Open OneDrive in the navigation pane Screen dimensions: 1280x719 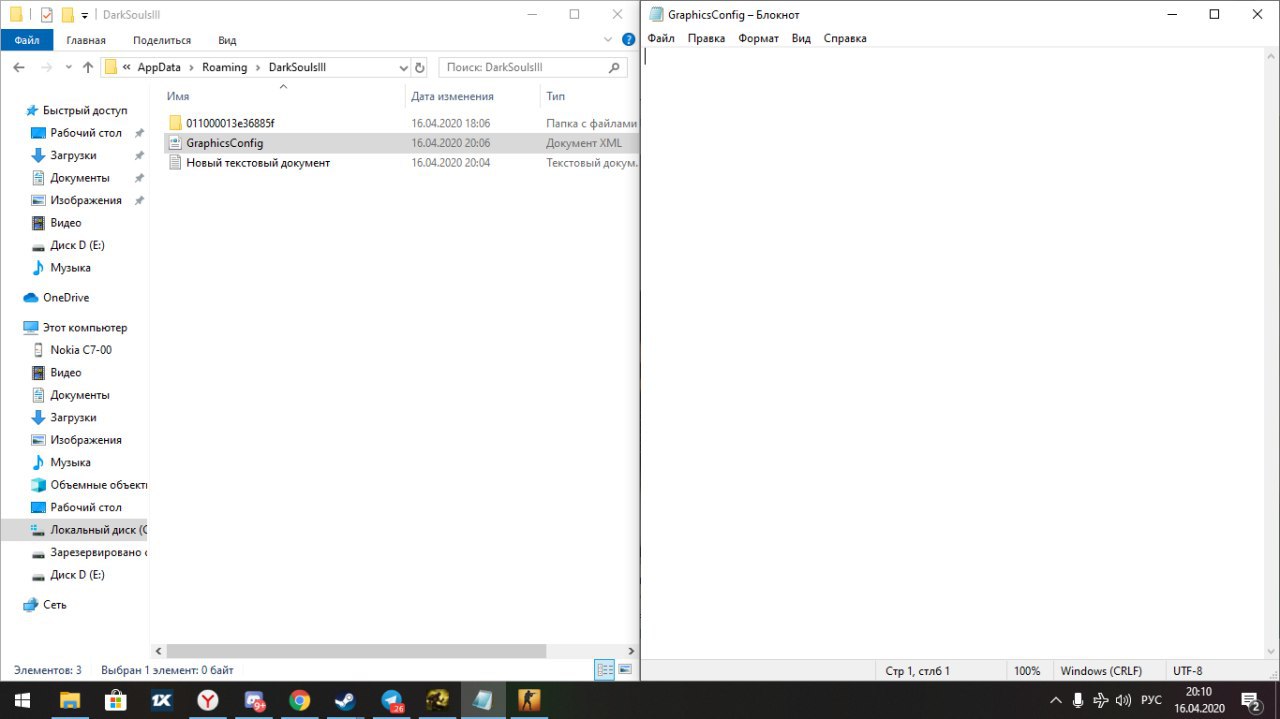[x=66, y=298]
